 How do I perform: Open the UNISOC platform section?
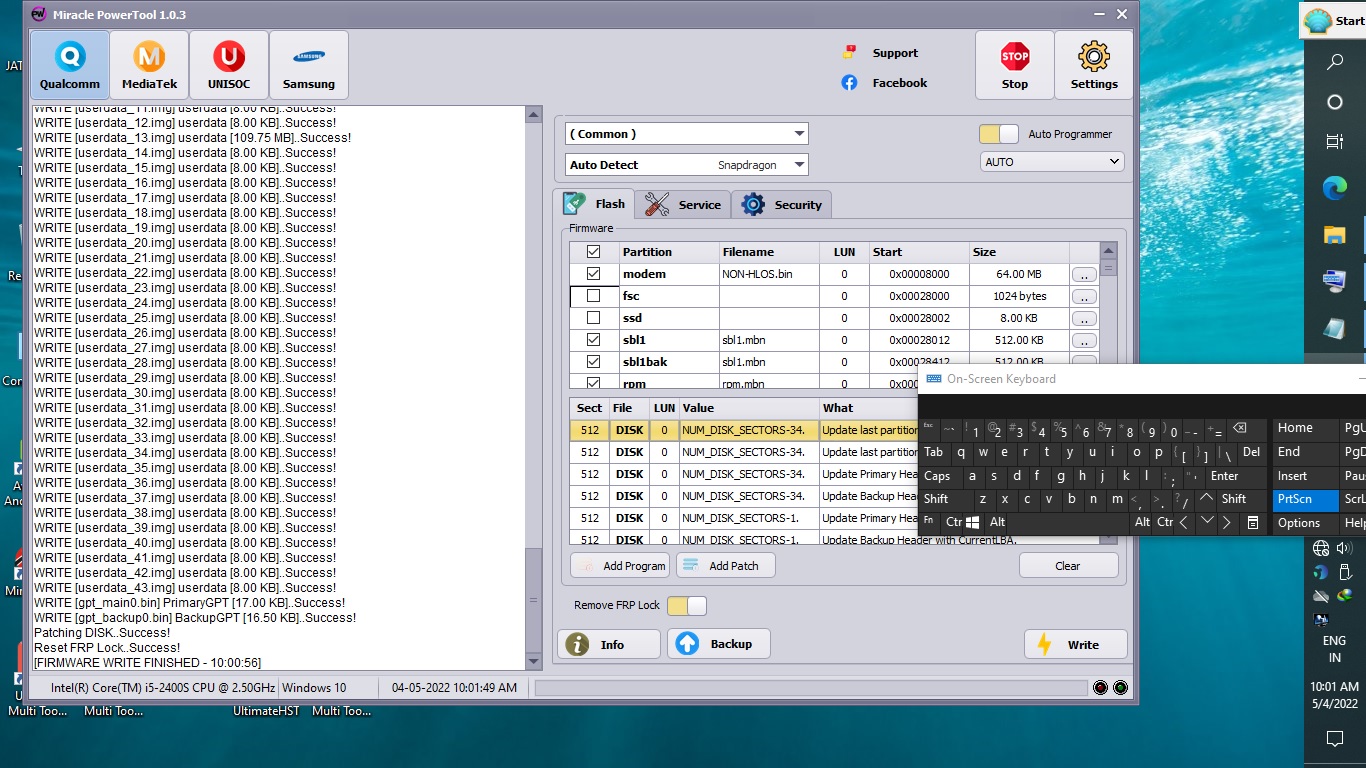(x=229, y=65)
